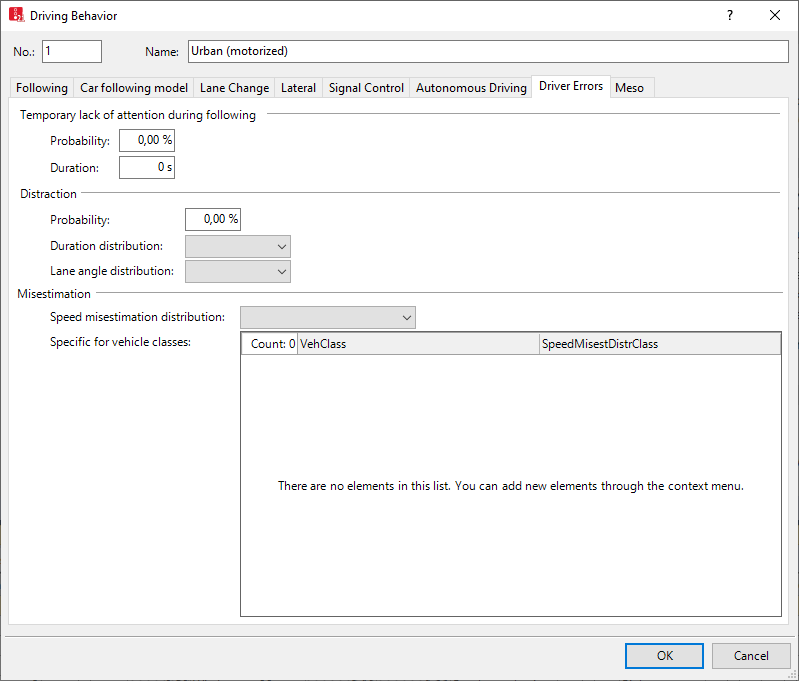Open the Car following model tab
The width and height of the screenshot is (799, 681).
(134, 88)
